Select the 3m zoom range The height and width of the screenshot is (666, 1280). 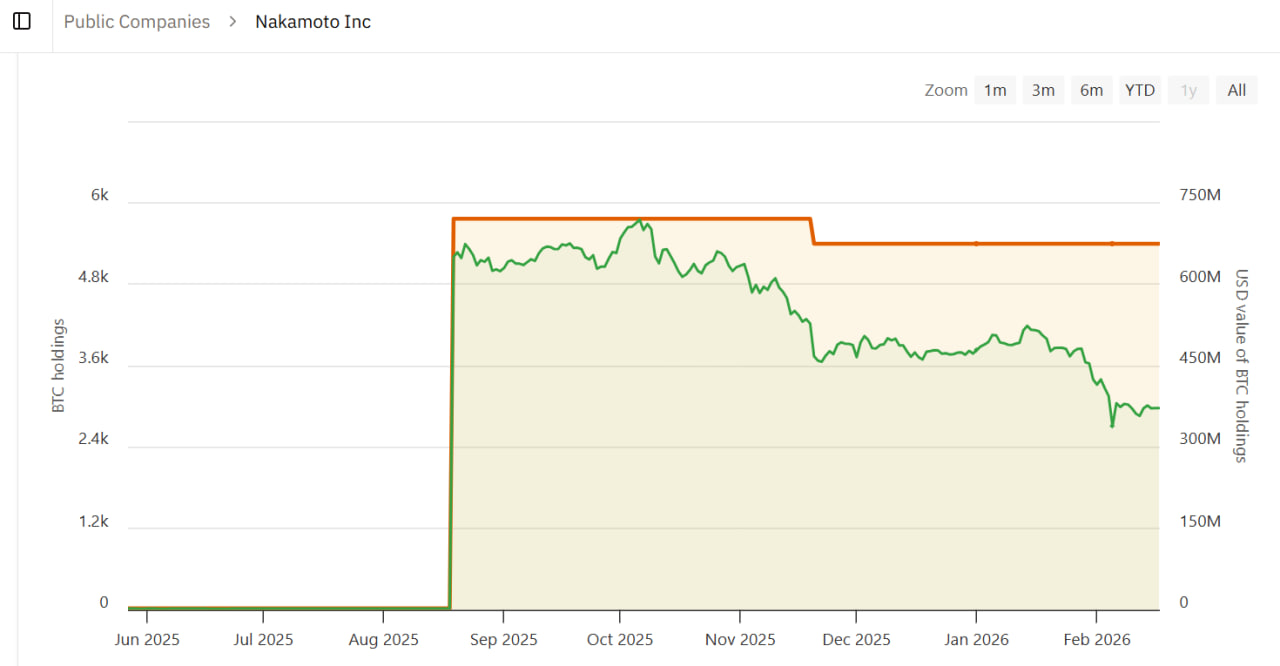click(x=1043, y=90)
